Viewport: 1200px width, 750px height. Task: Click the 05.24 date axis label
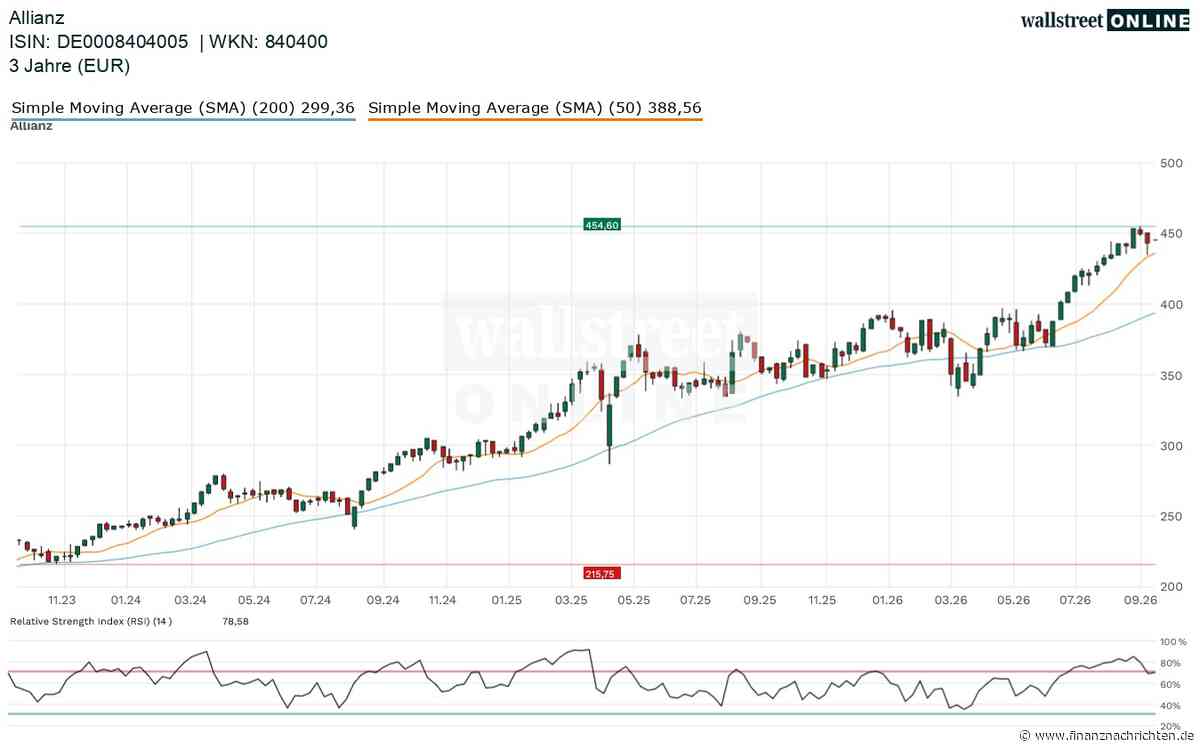point(254,600)
